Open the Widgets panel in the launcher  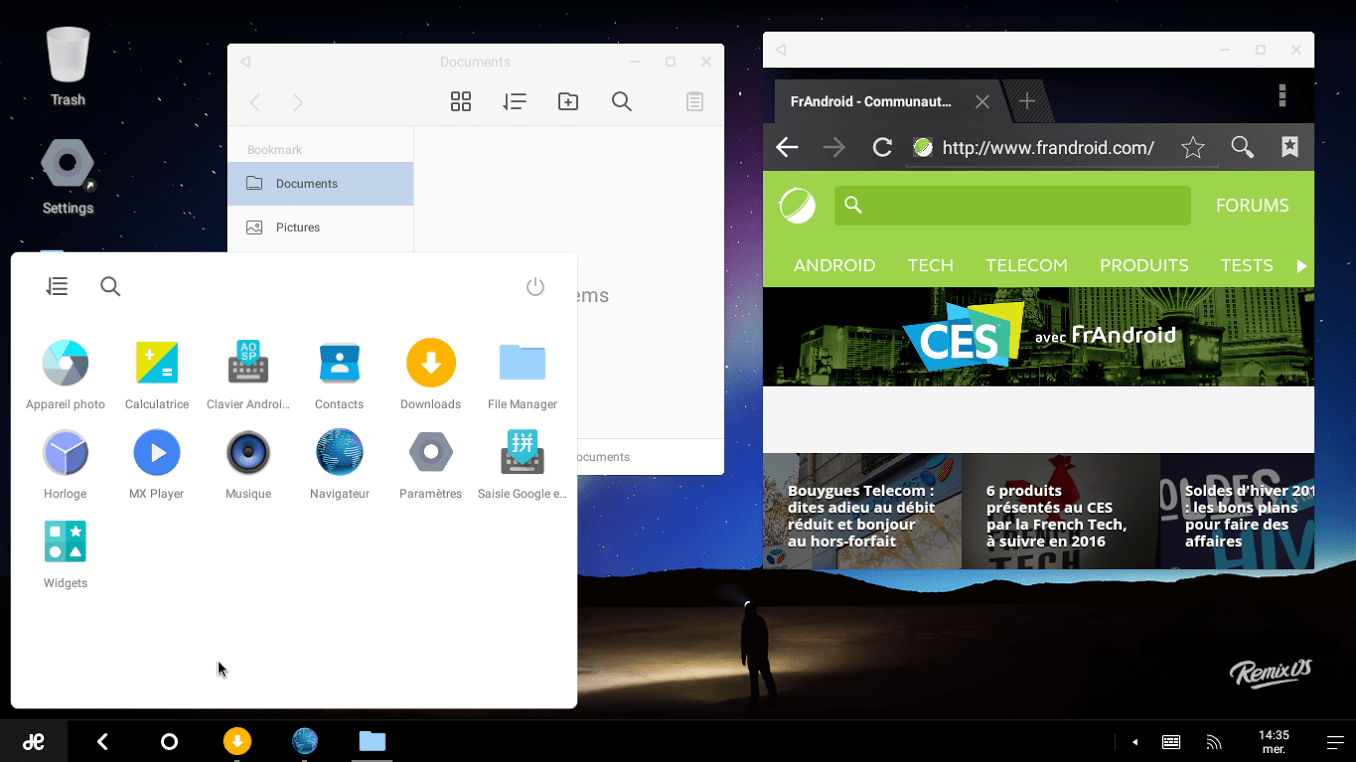[64, 540]
